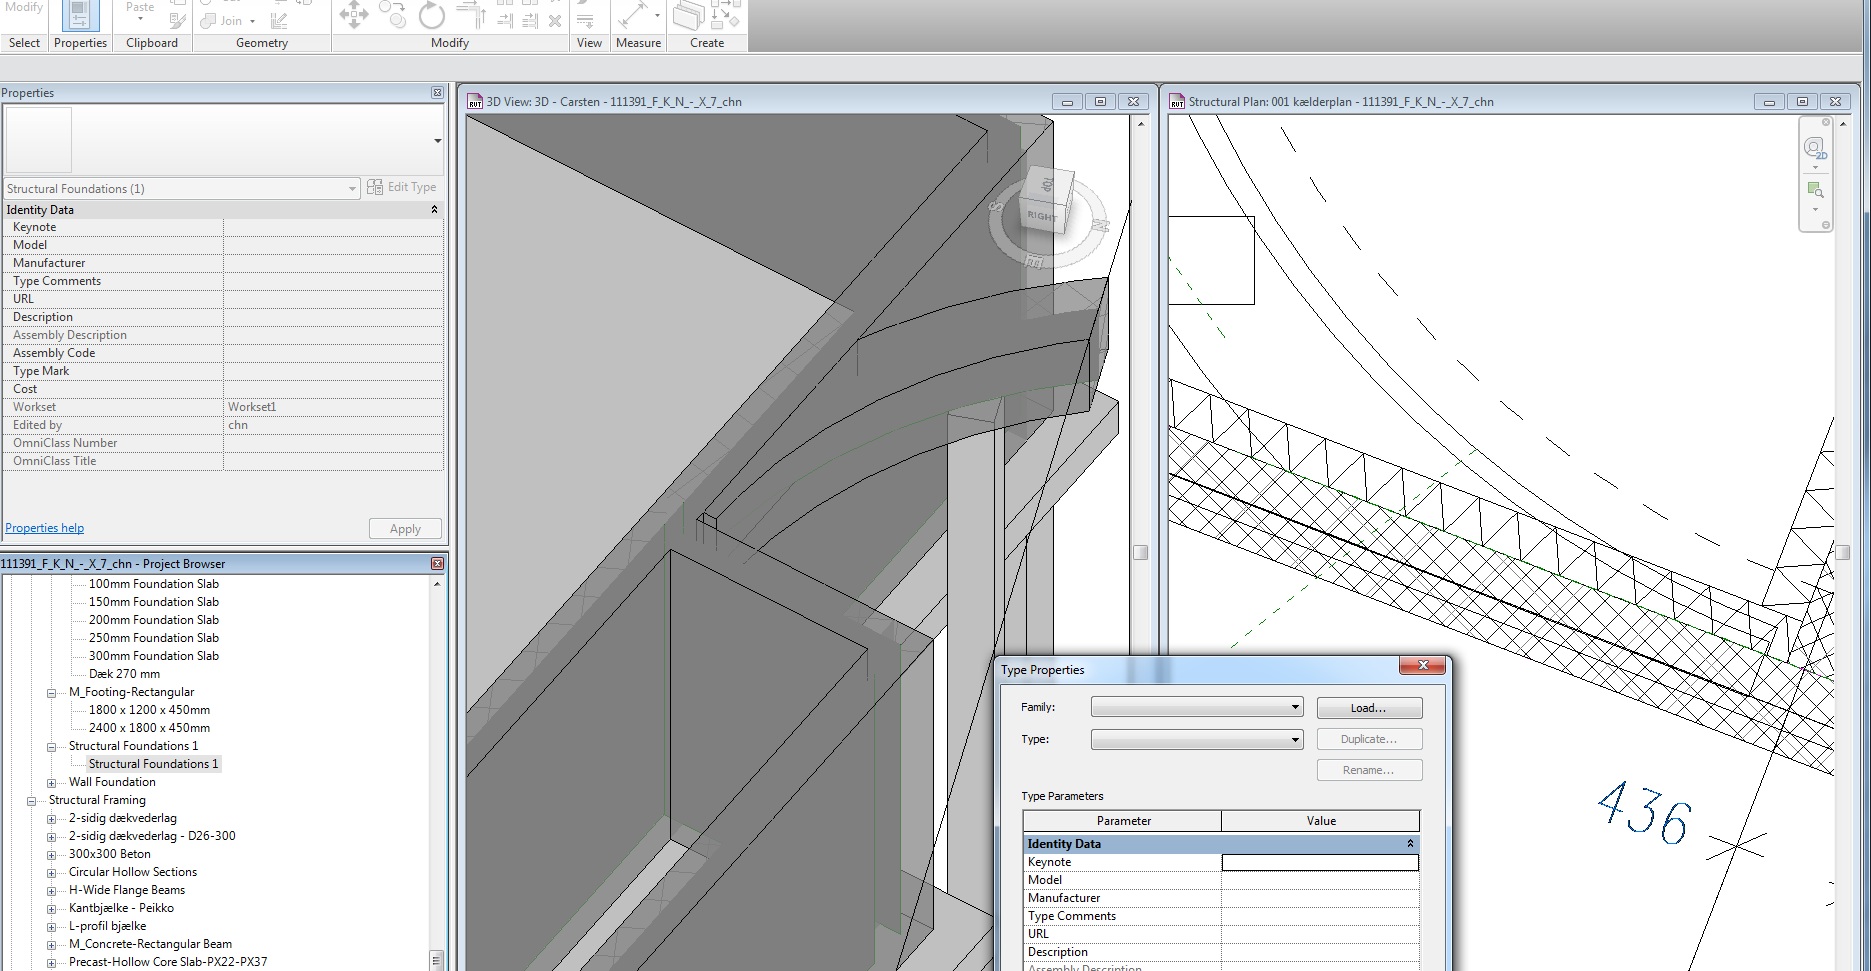
Task: Click the Delete X icon in Modify panel
Action: [555, 21]
